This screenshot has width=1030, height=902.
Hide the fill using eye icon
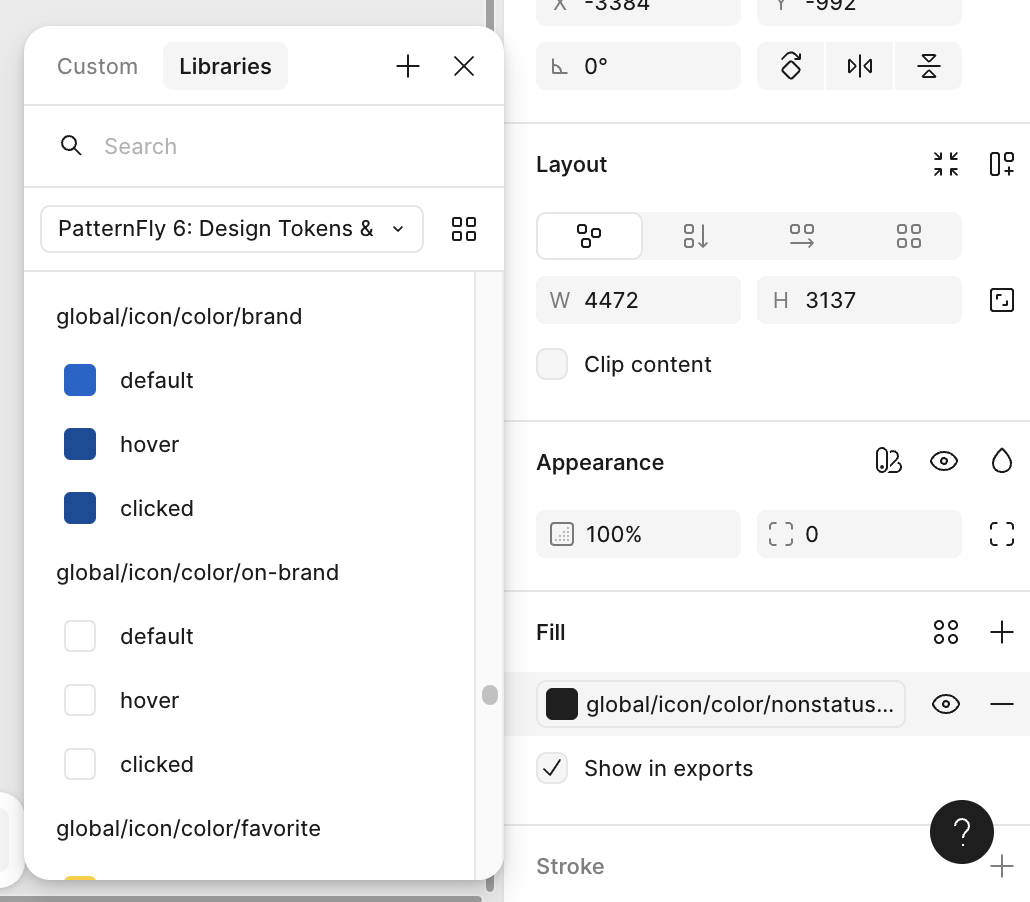(945, 704)
